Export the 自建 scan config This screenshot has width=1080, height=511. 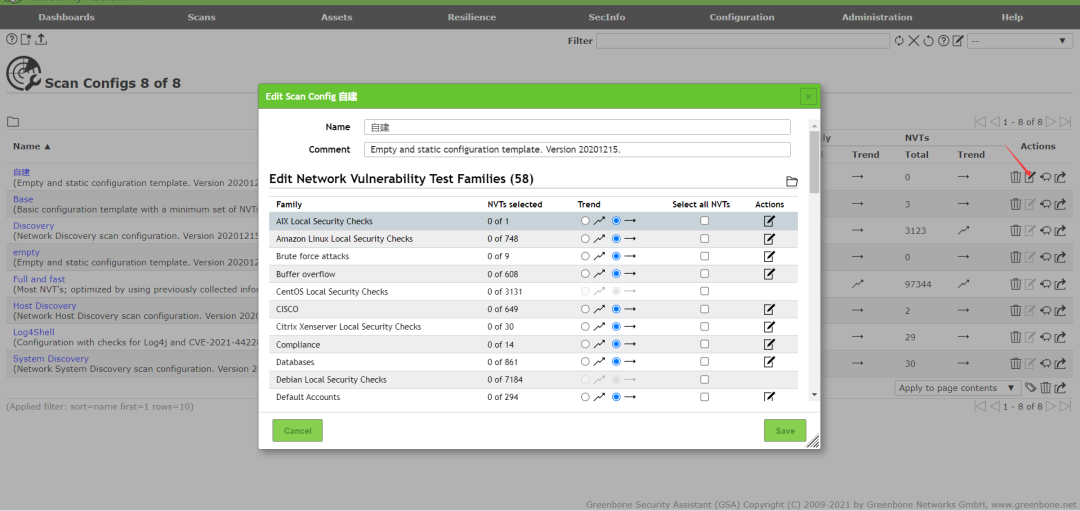pos(1061,177)
